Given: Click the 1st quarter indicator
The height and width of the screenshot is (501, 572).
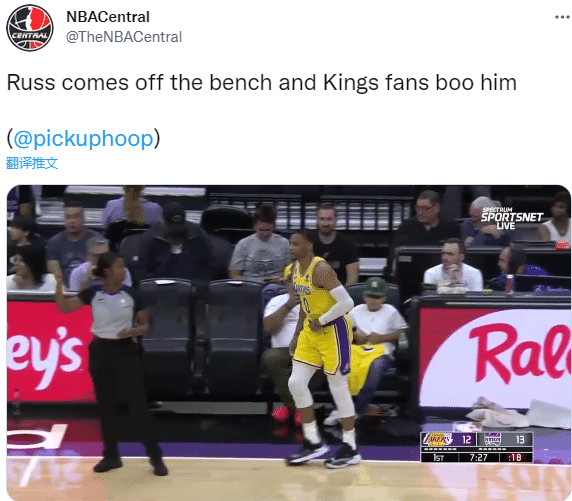Looking at the screenshot, I should click(x=438, y=457).
